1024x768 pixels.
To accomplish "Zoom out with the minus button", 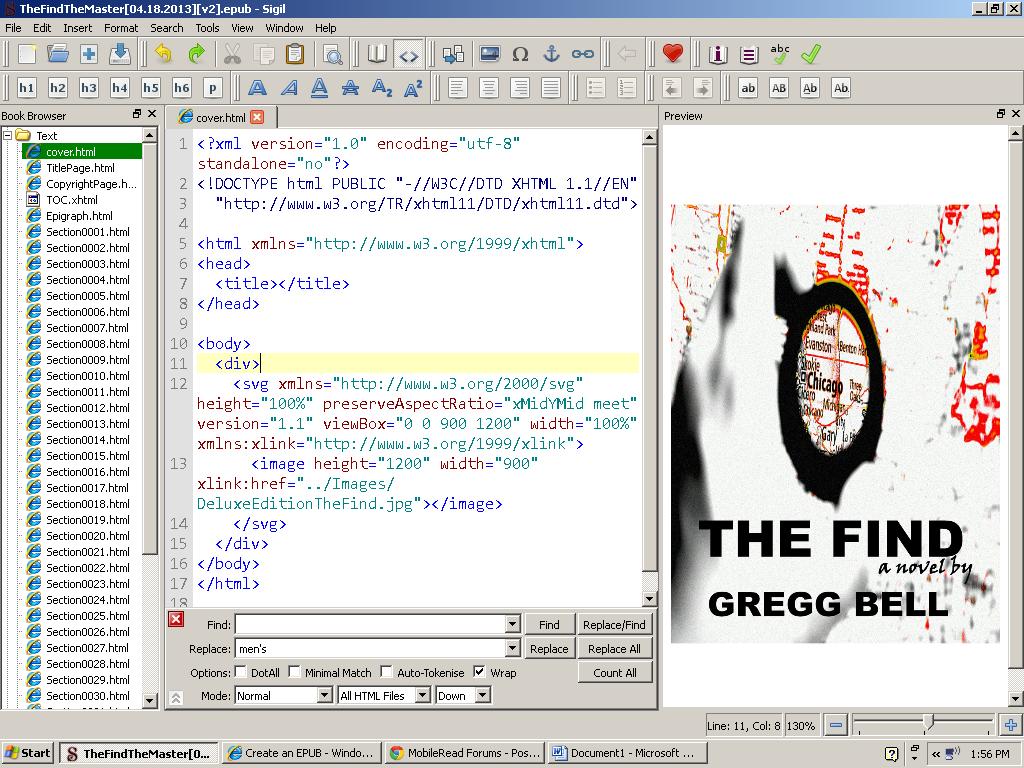I will (835, 724).
